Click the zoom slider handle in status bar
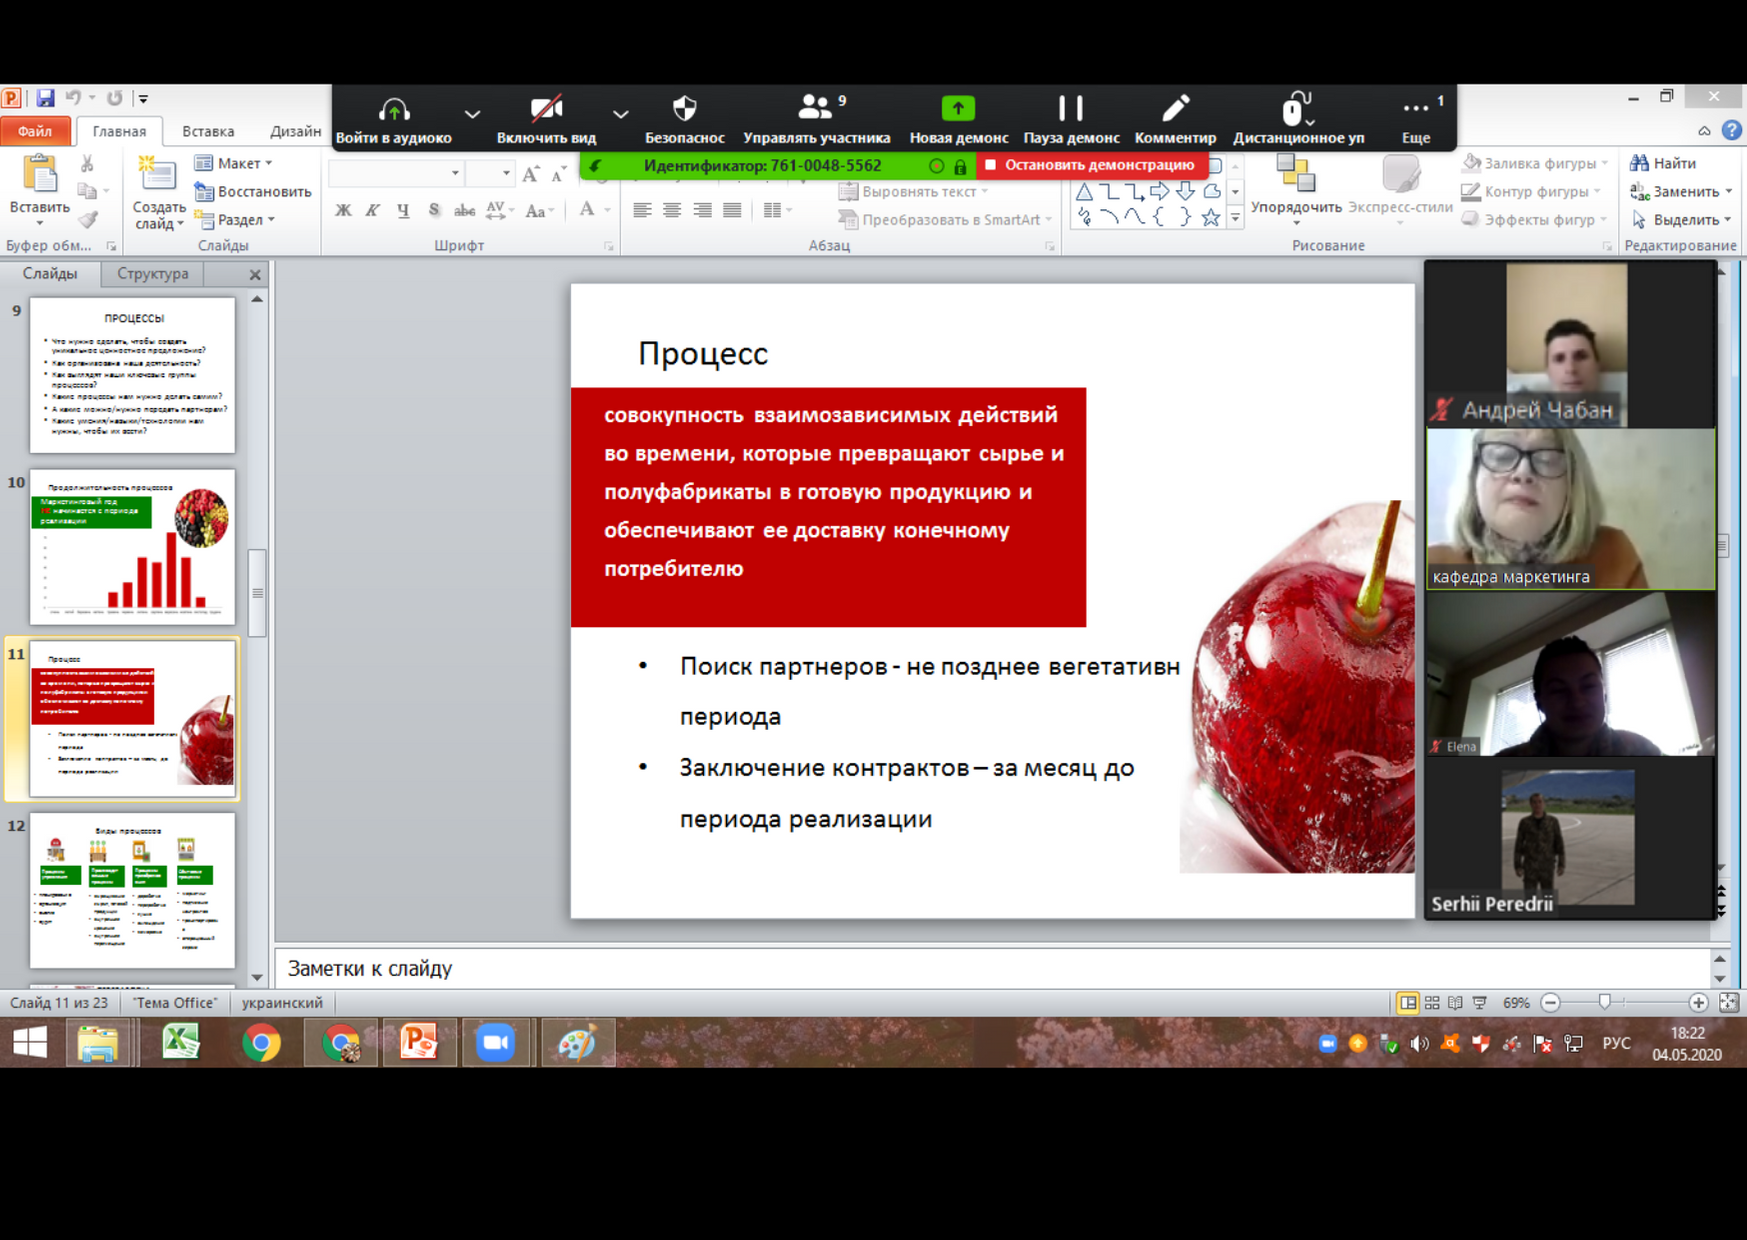The width and height of the screenshot is (1747, 1240). click(1605, 1002)
